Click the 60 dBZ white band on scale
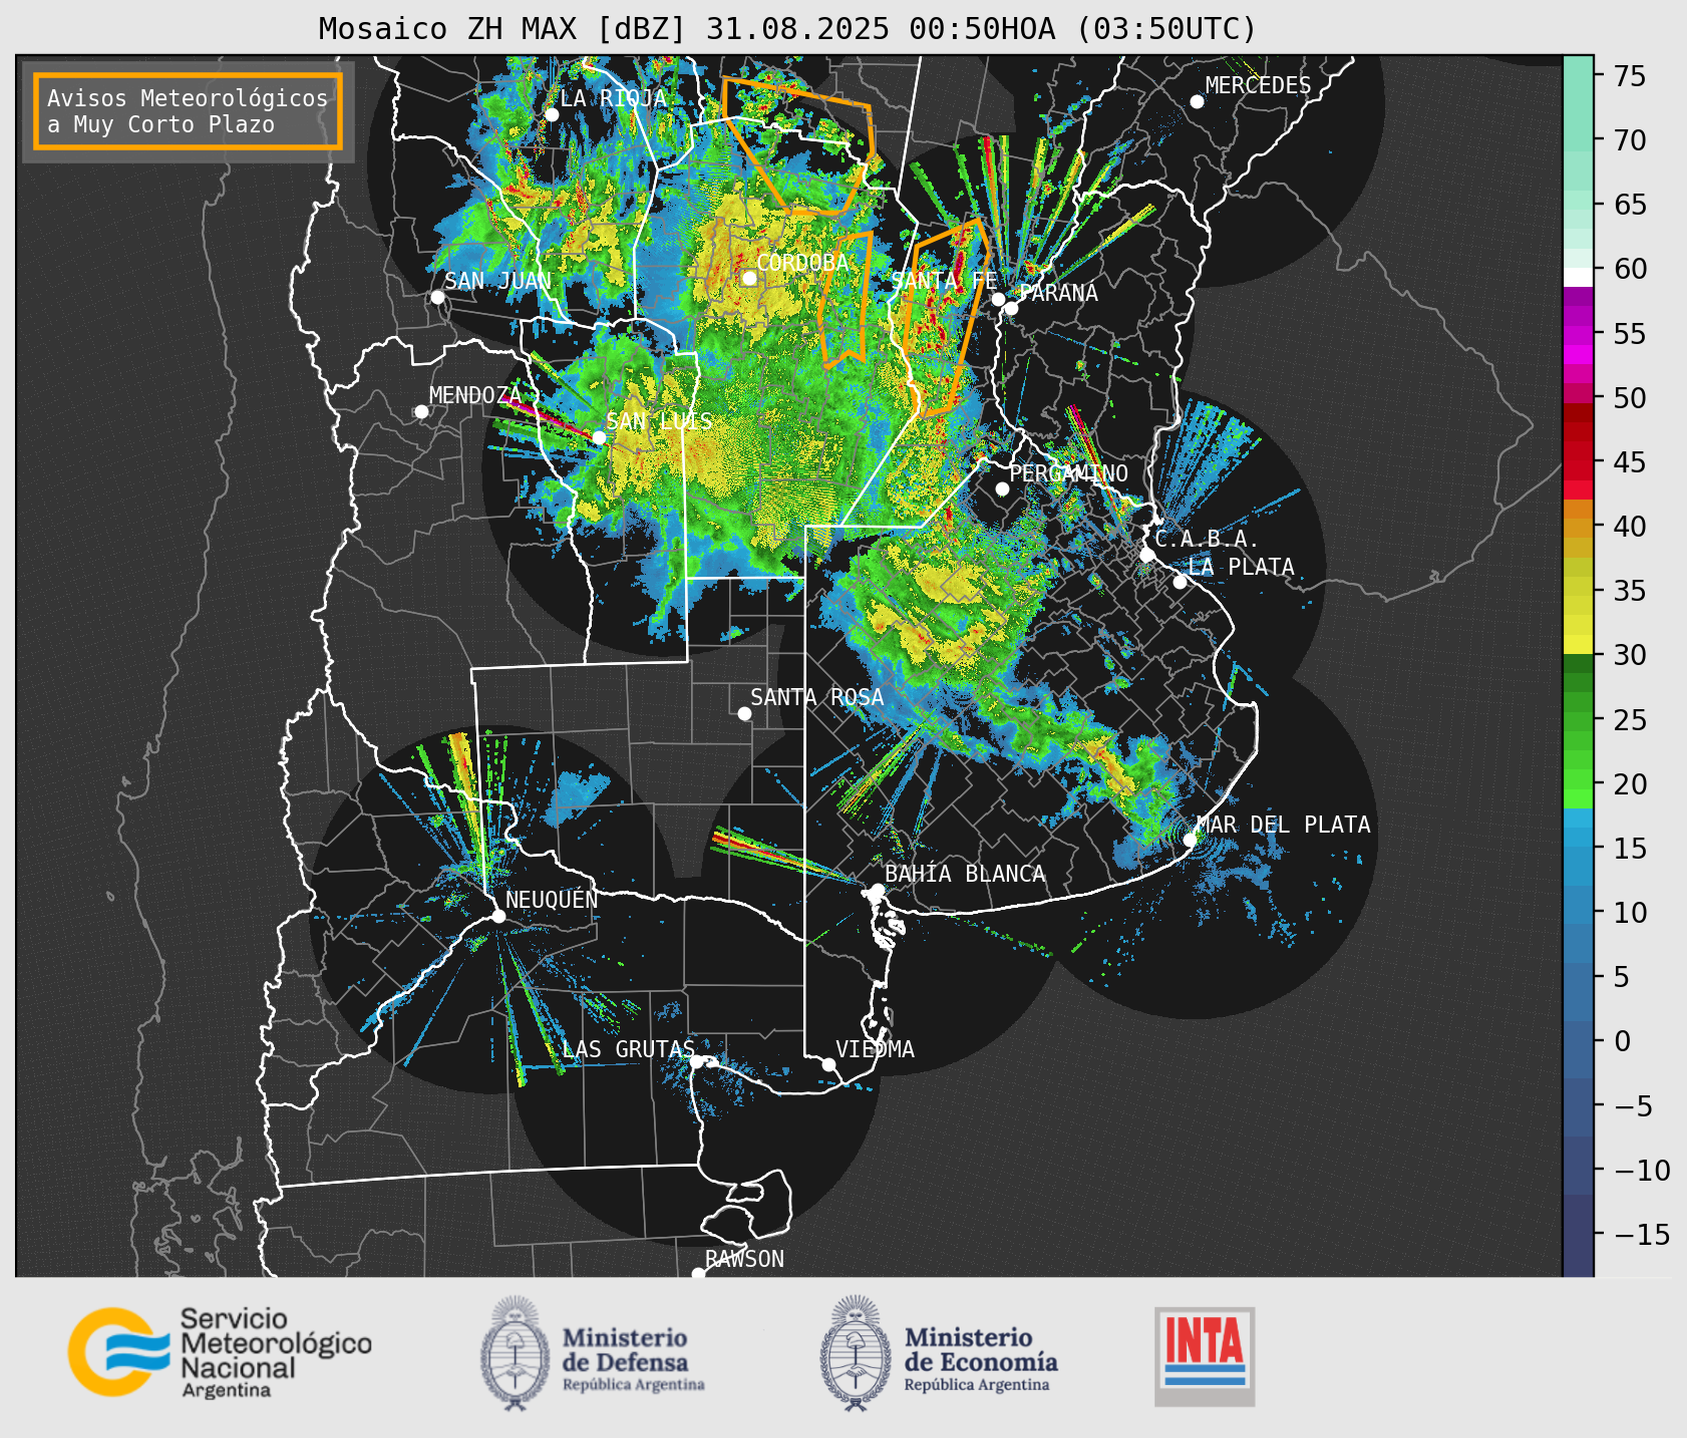1687x1438 pixels. [1578, 275]
